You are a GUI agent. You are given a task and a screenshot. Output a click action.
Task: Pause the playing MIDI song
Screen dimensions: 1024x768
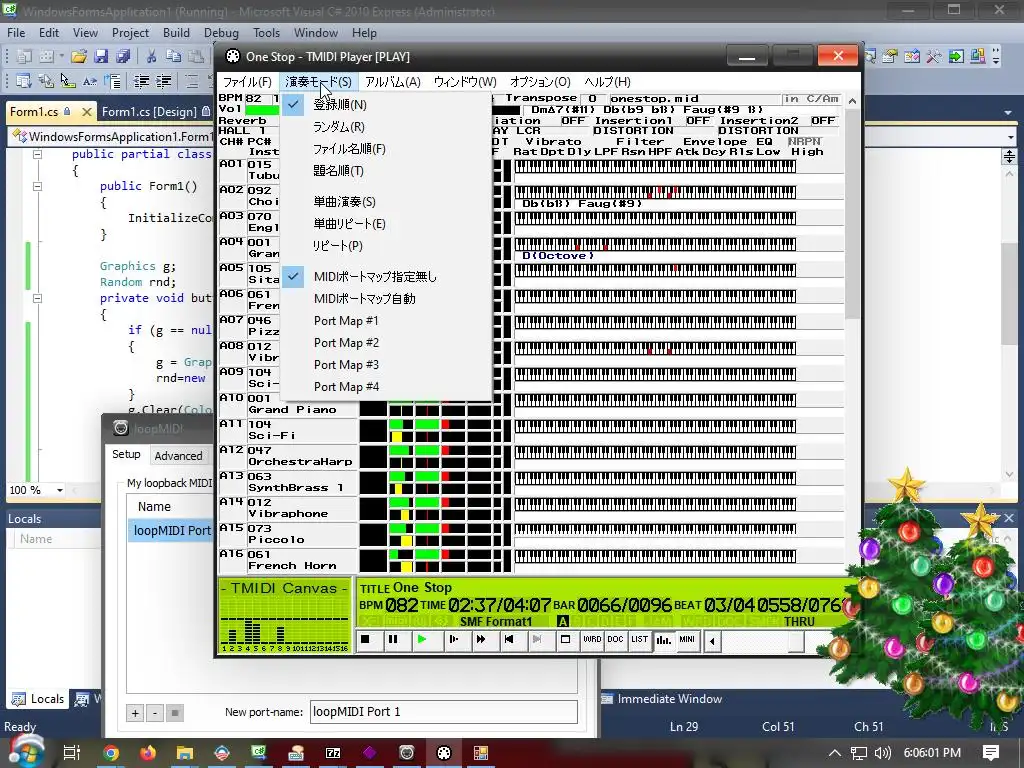point(393,639)
